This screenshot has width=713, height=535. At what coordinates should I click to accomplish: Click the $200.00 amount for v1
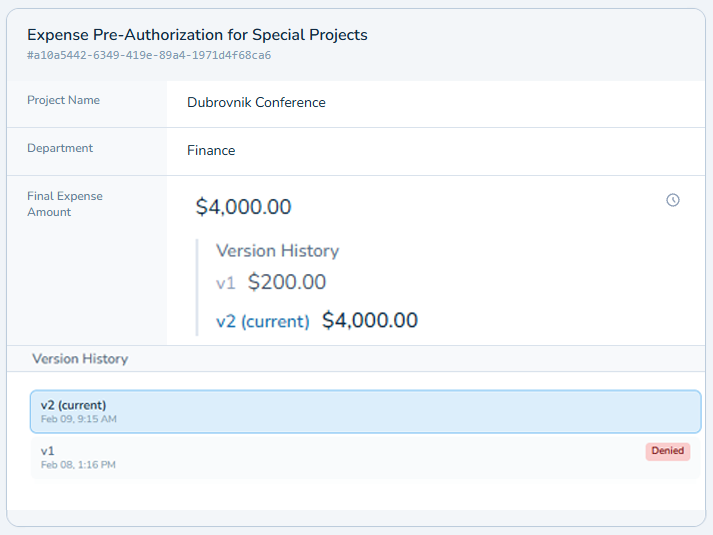(287, 282)
